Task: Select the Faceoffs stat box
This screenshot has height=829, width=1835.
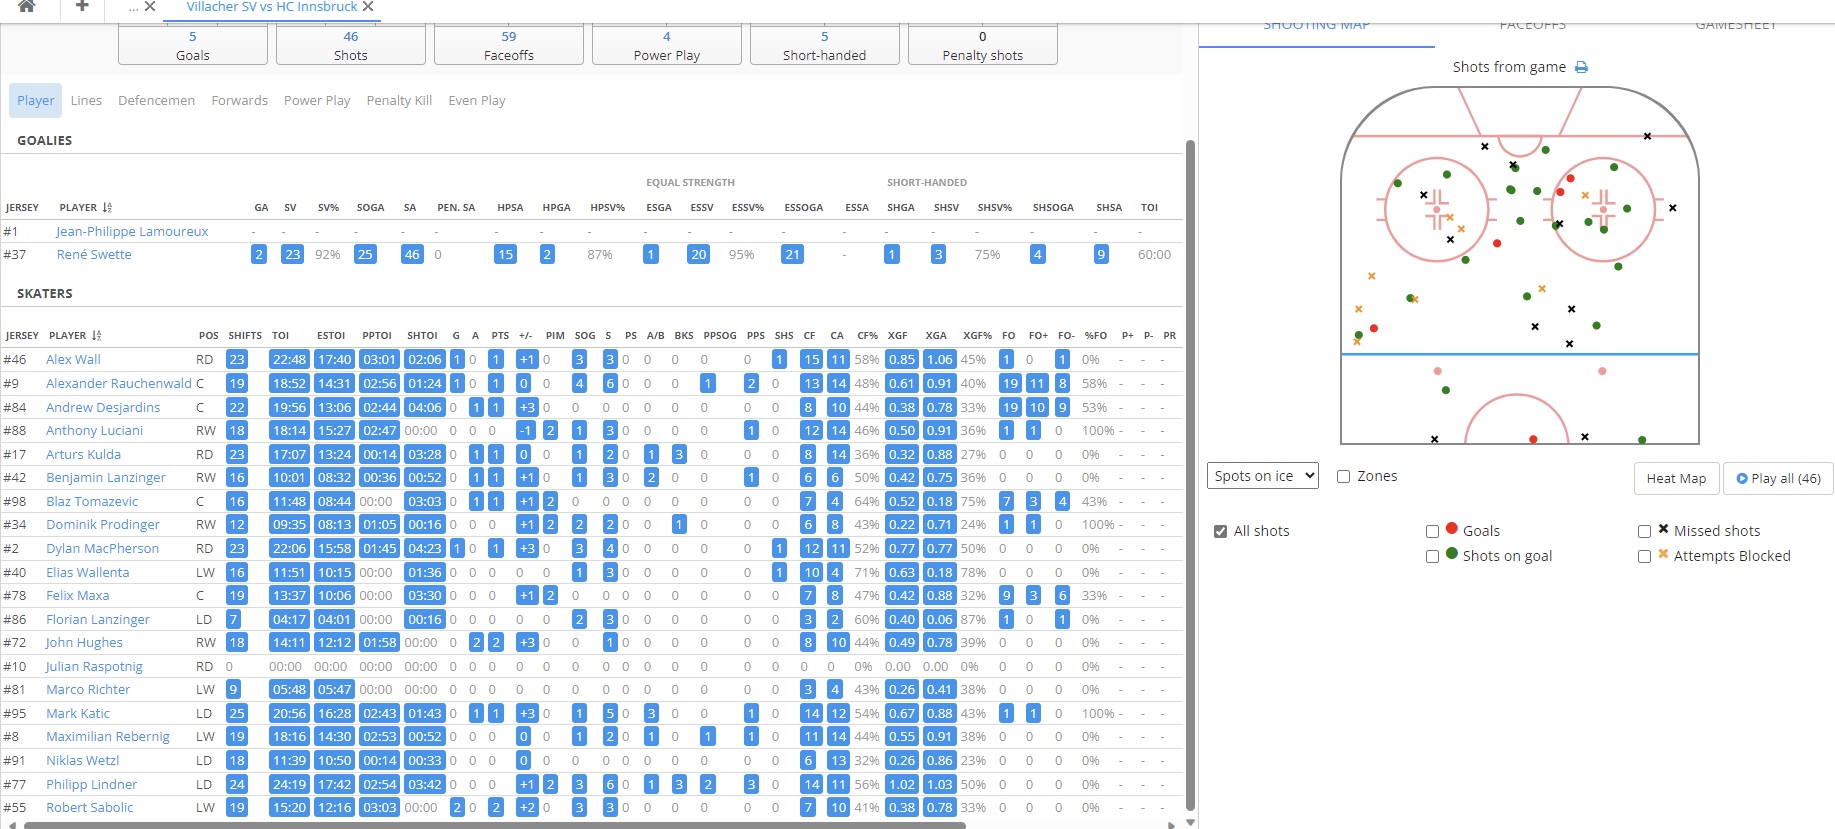Action: pyautogui.click(x=509, y=46)
